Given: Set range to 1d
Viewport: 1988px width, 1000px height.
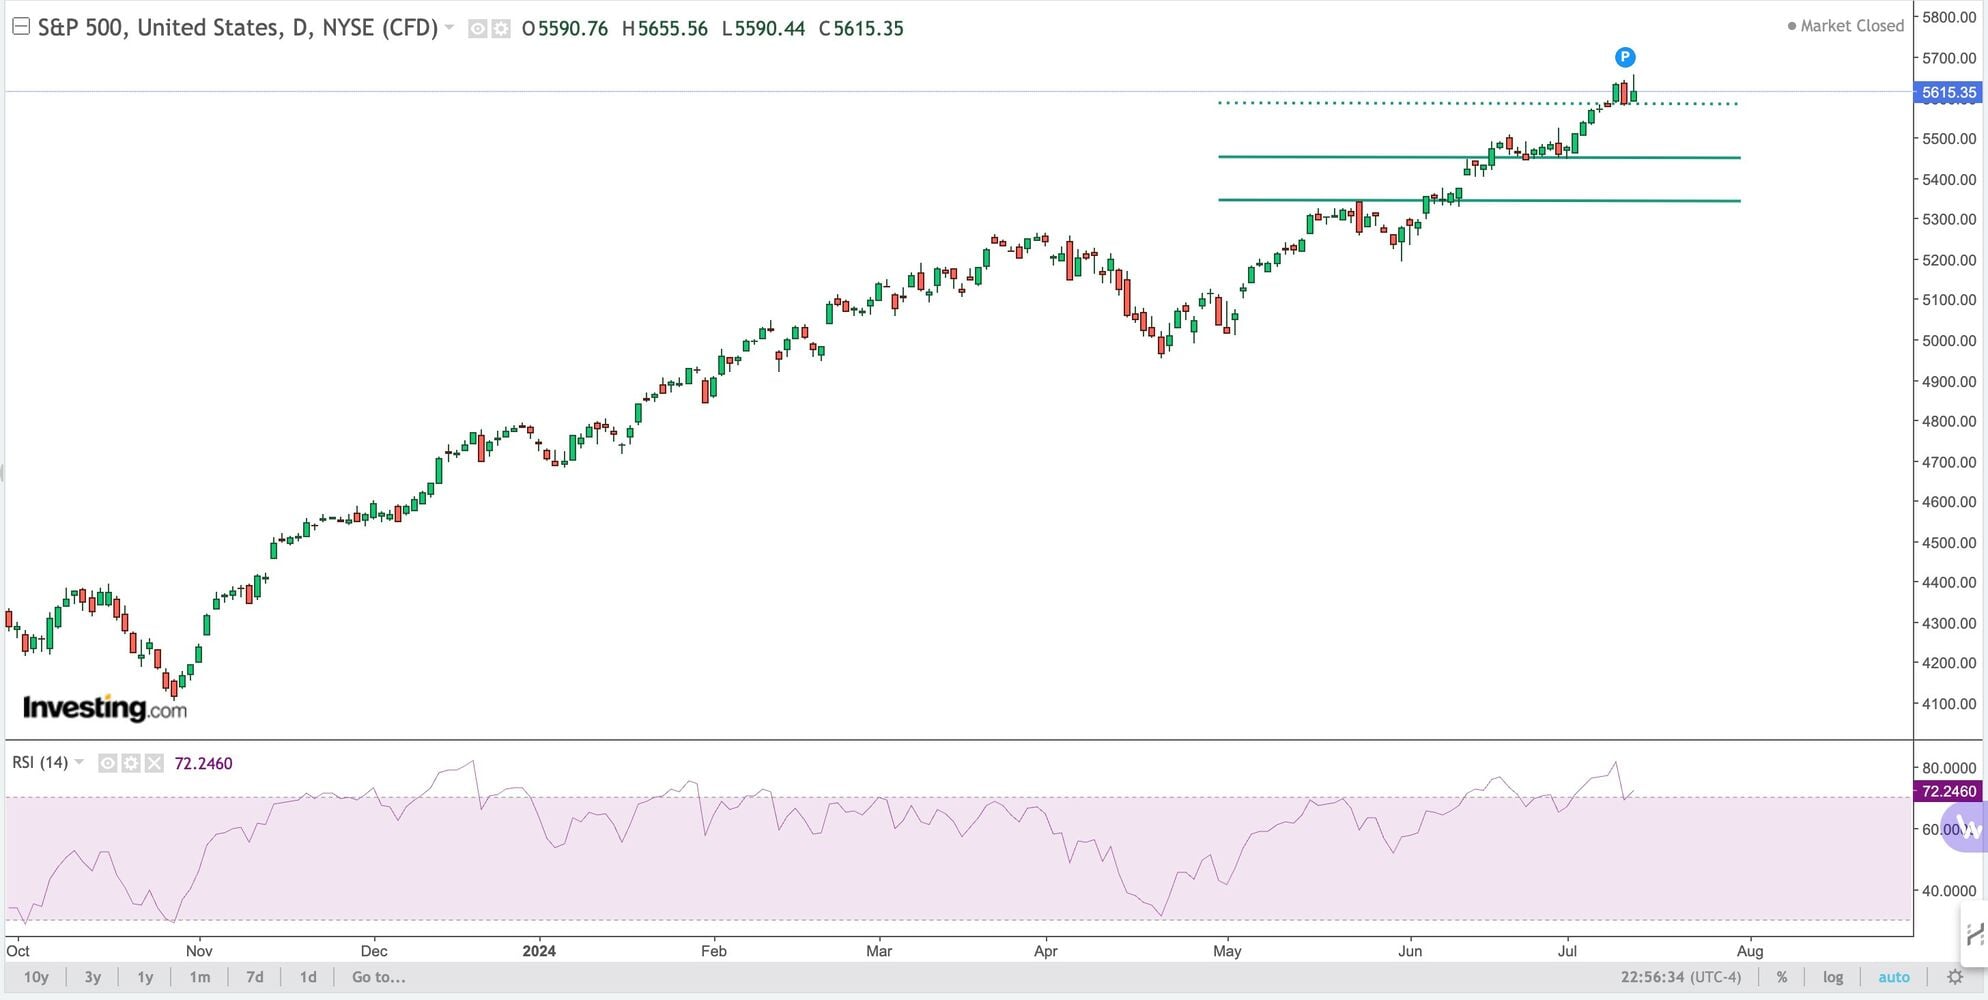Looking at the screenshot, I should [x=308, y=977].
